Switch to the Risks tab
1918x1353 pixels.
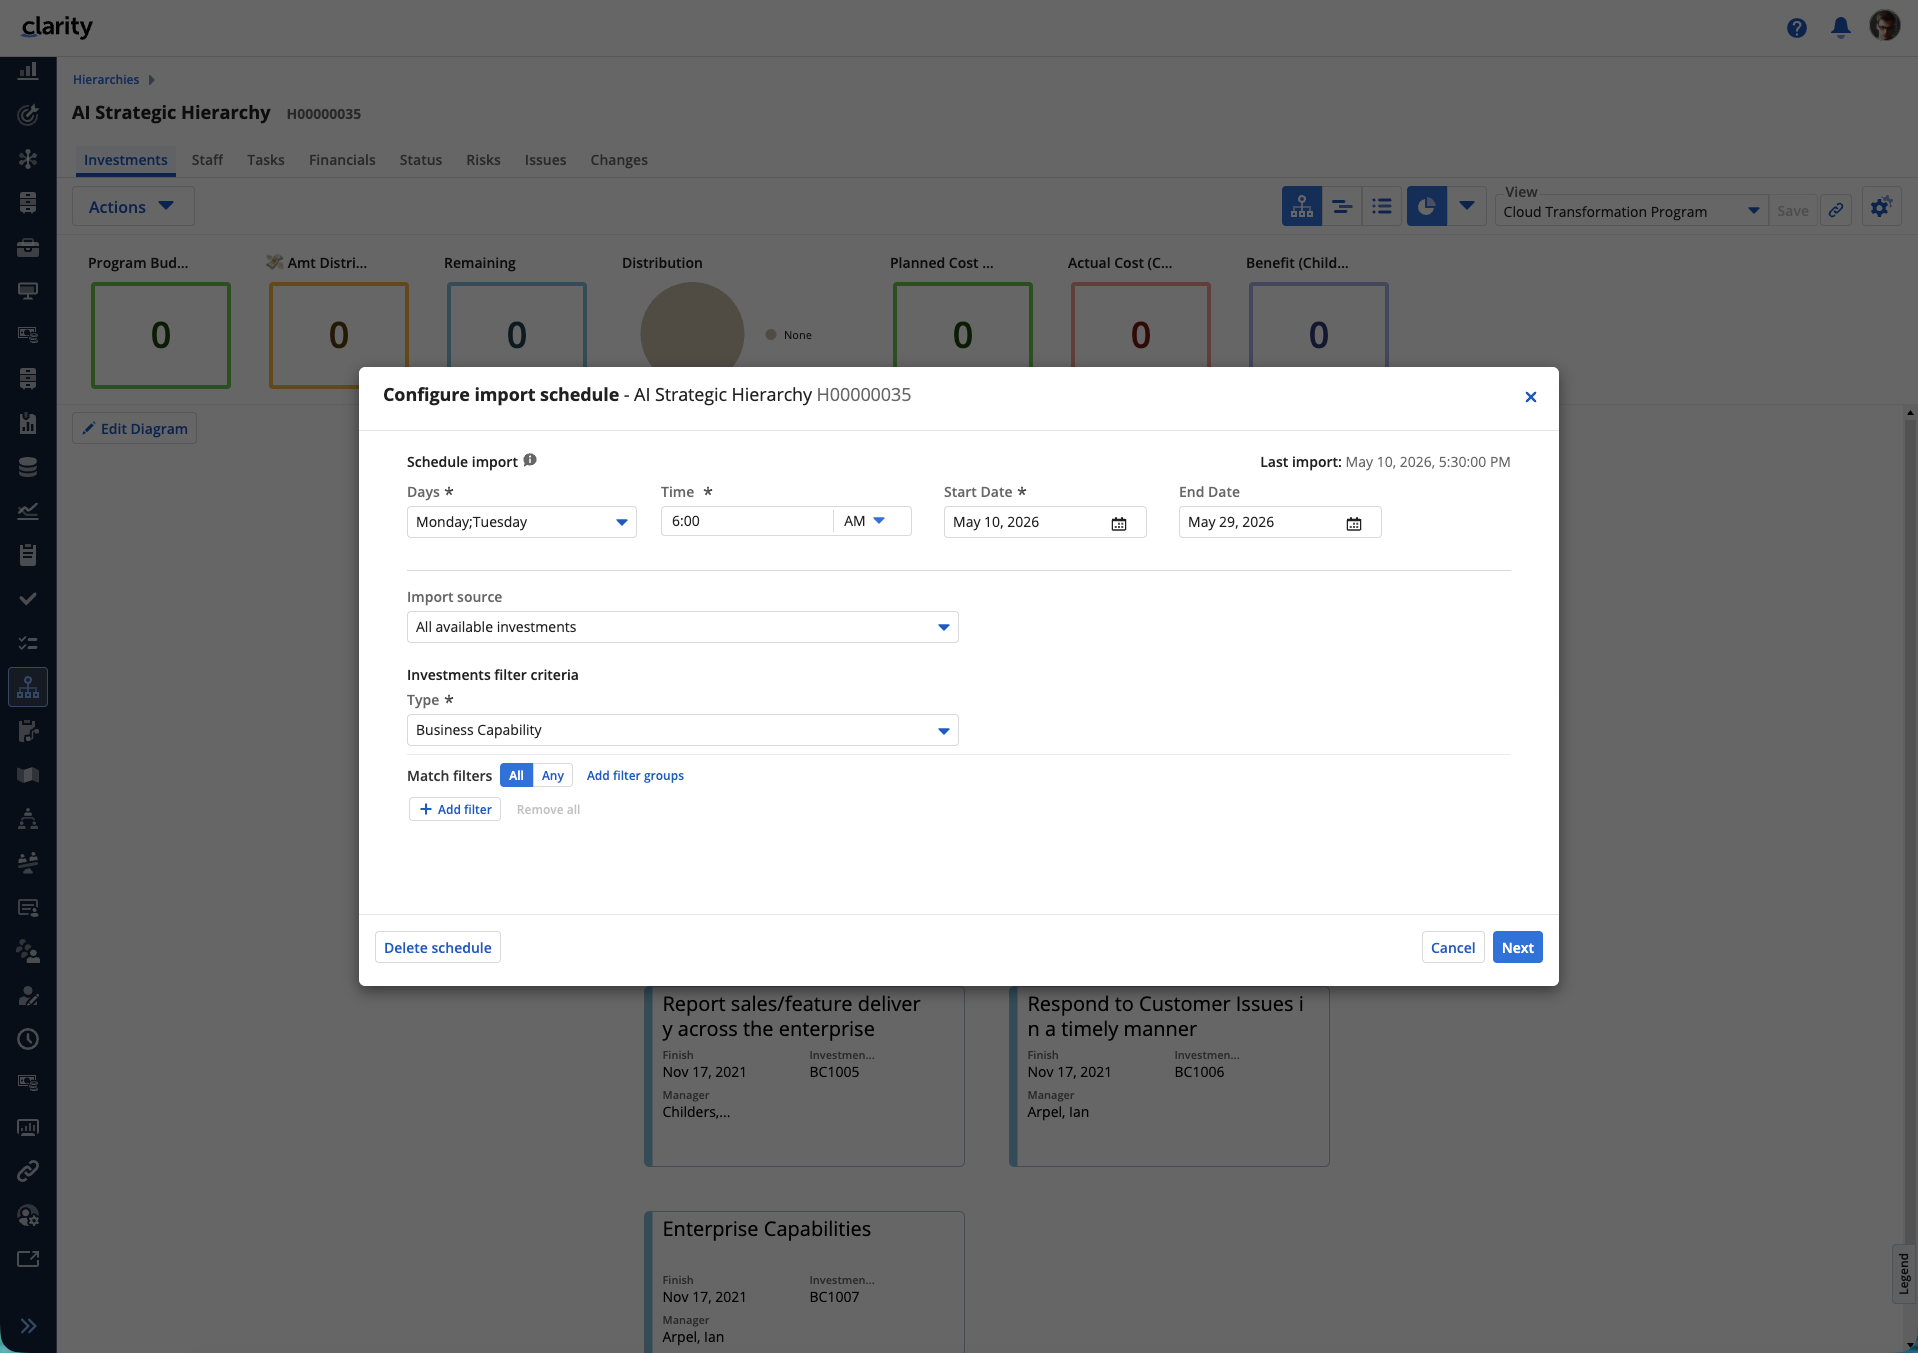pos(483,160)
